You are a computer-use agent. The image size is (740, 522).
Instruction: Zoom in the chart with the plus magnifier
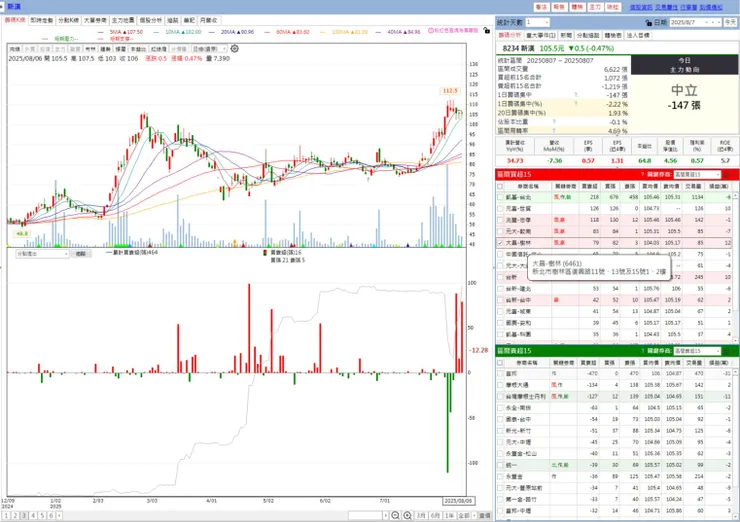click(x=407, y=515)
